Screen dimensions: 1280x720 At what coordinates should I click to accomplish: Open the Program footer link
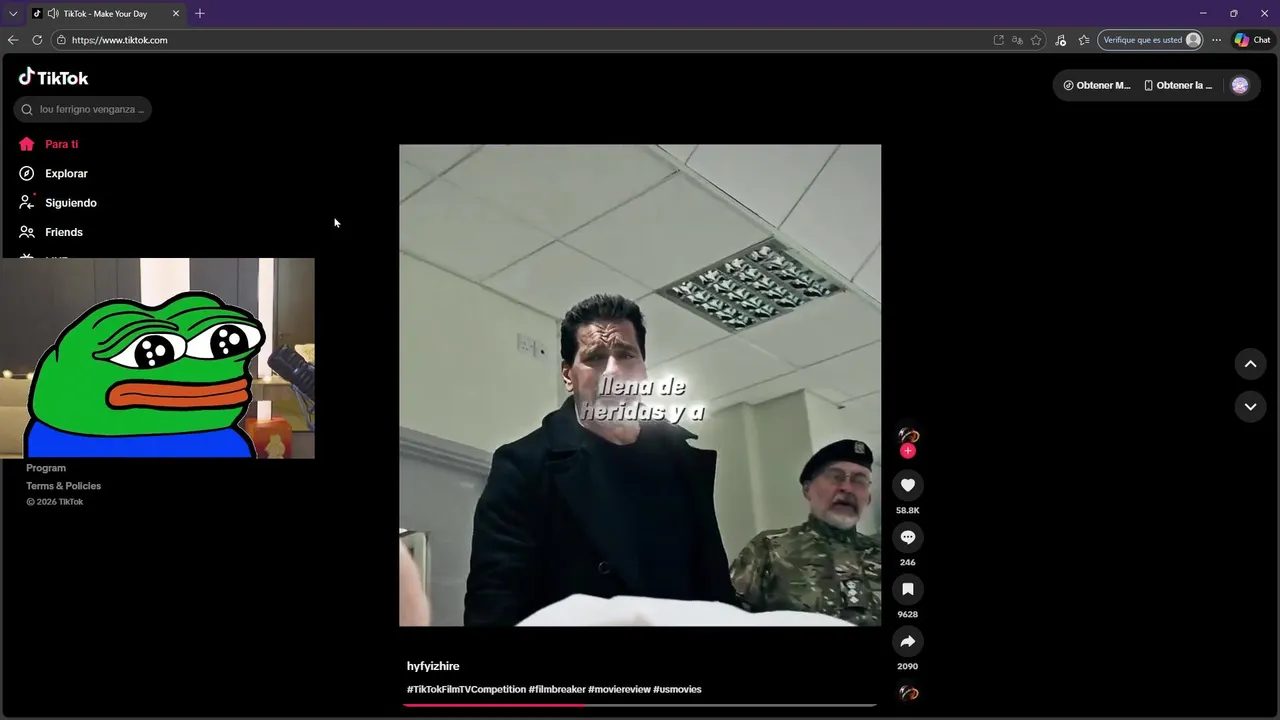tap(46, 468)
